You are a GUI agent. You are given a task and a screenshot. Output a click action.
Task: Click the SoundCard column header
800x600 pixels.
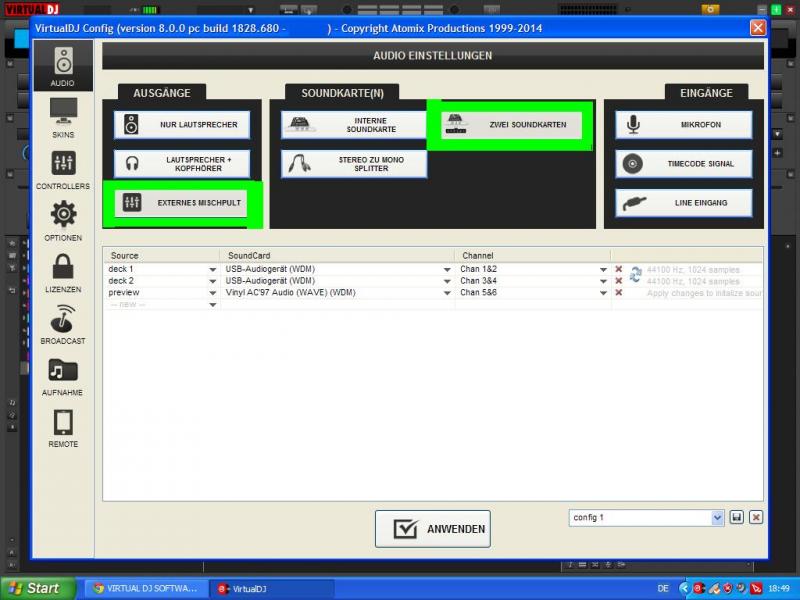pos(337,255)
